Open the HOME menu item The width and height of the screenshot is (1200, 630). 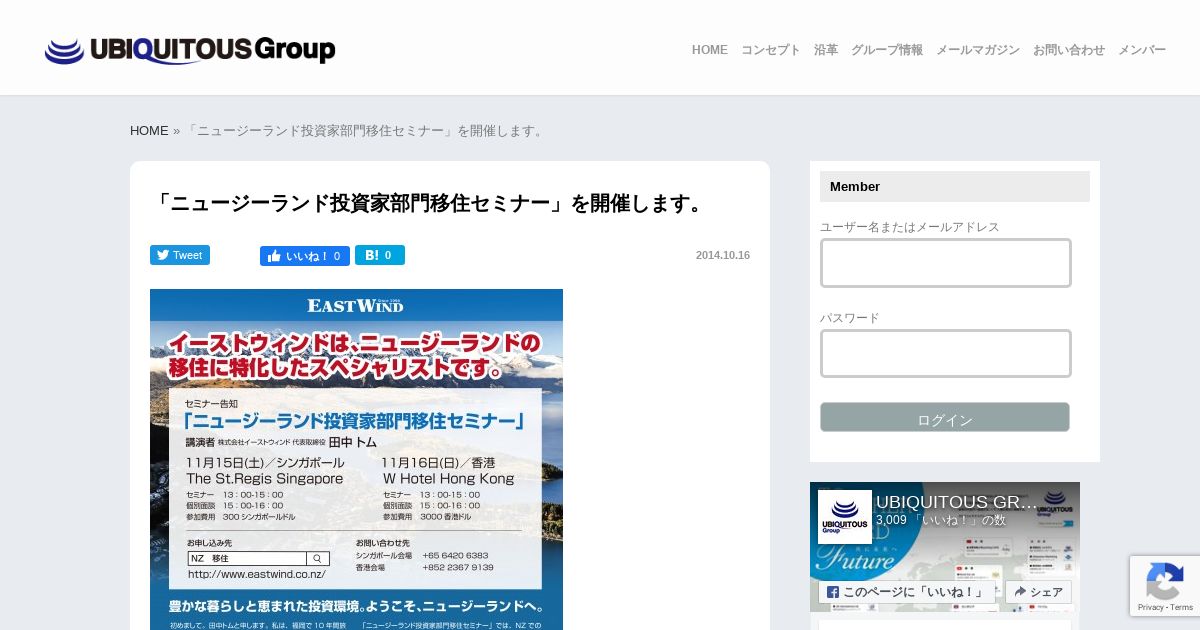point(709,50)
